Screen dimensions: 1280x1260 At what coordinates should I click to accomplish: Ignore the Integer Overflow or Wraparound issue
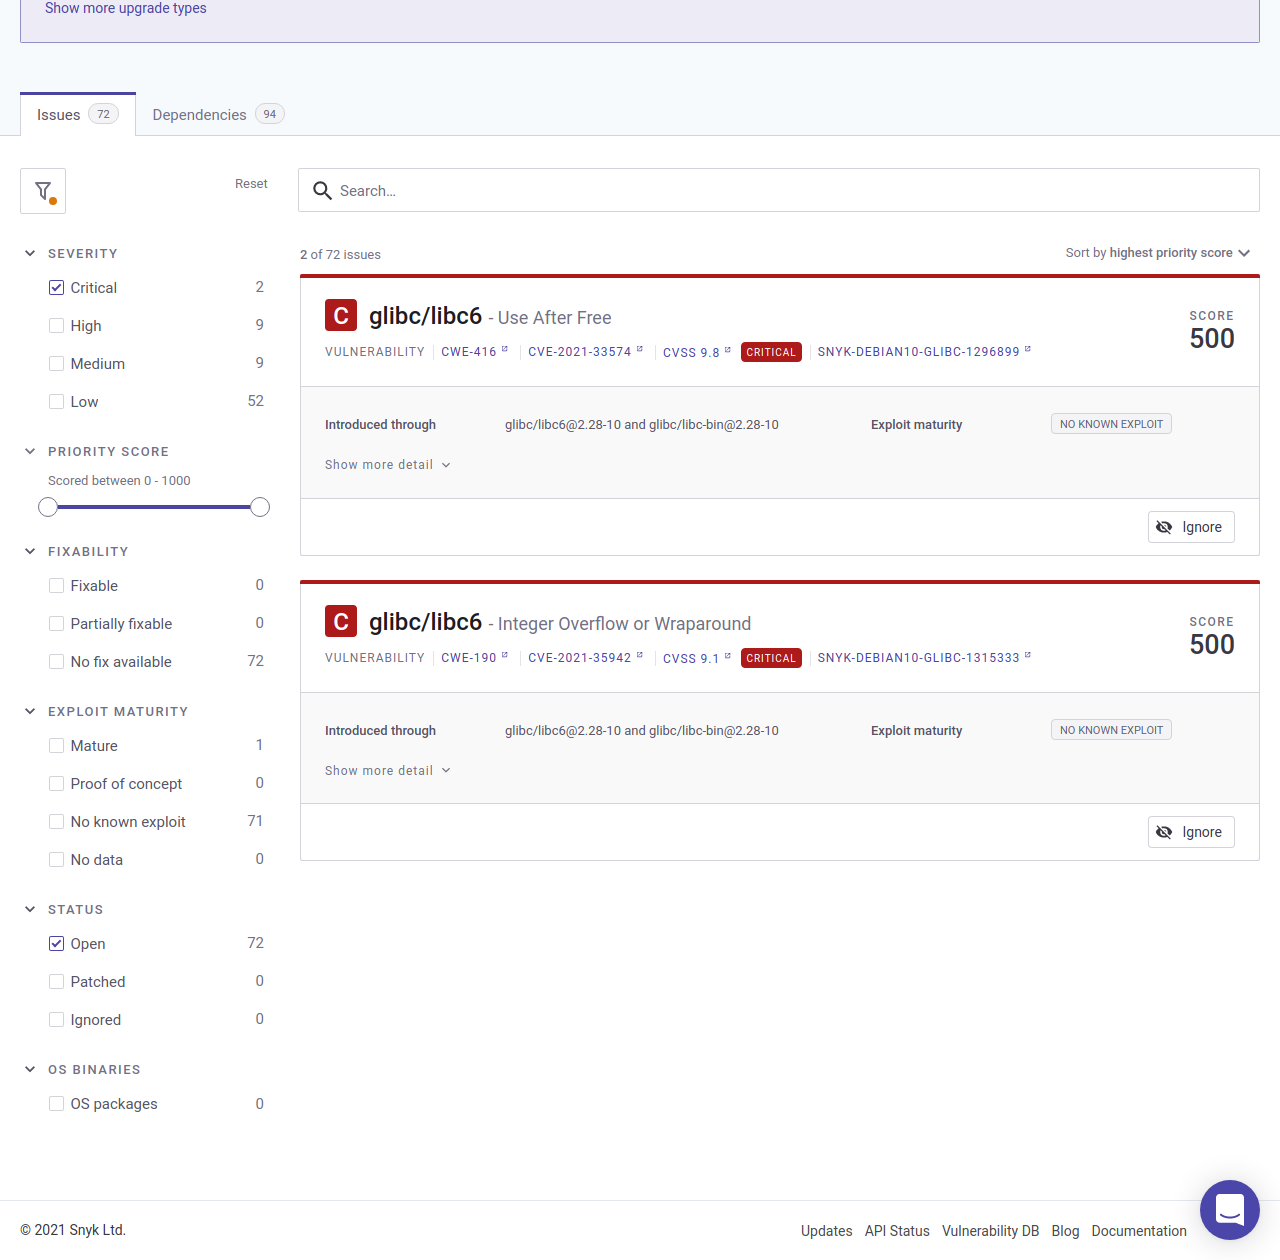(1191, 832)
